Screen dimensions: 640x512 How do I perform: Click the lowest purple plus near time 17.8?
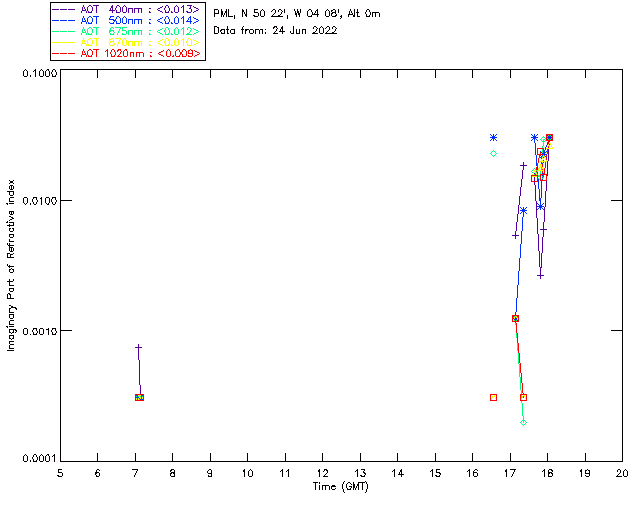pyautogui.click(x=540, y=276)
